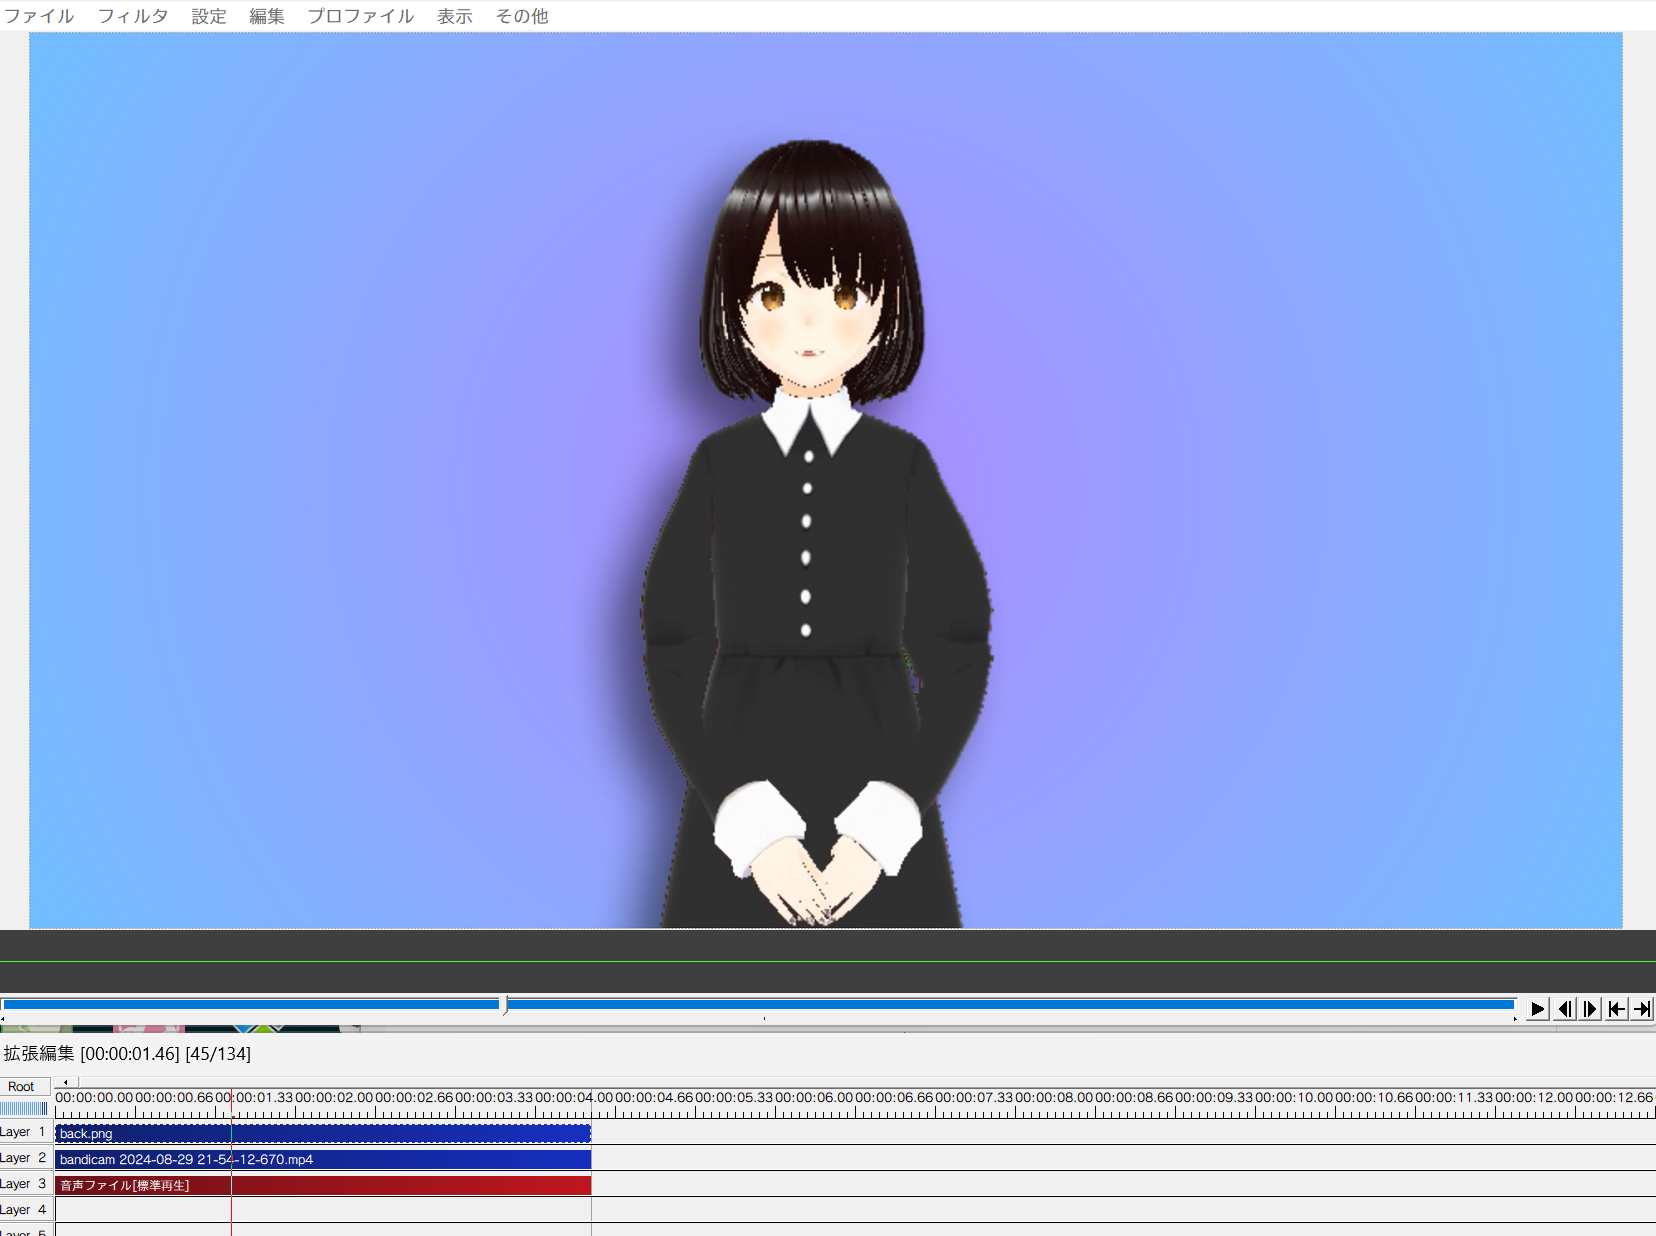Click the 00:00:12.00 ruler mark
This screenshot has height=1236, width=1656.
point(1534,1097)
